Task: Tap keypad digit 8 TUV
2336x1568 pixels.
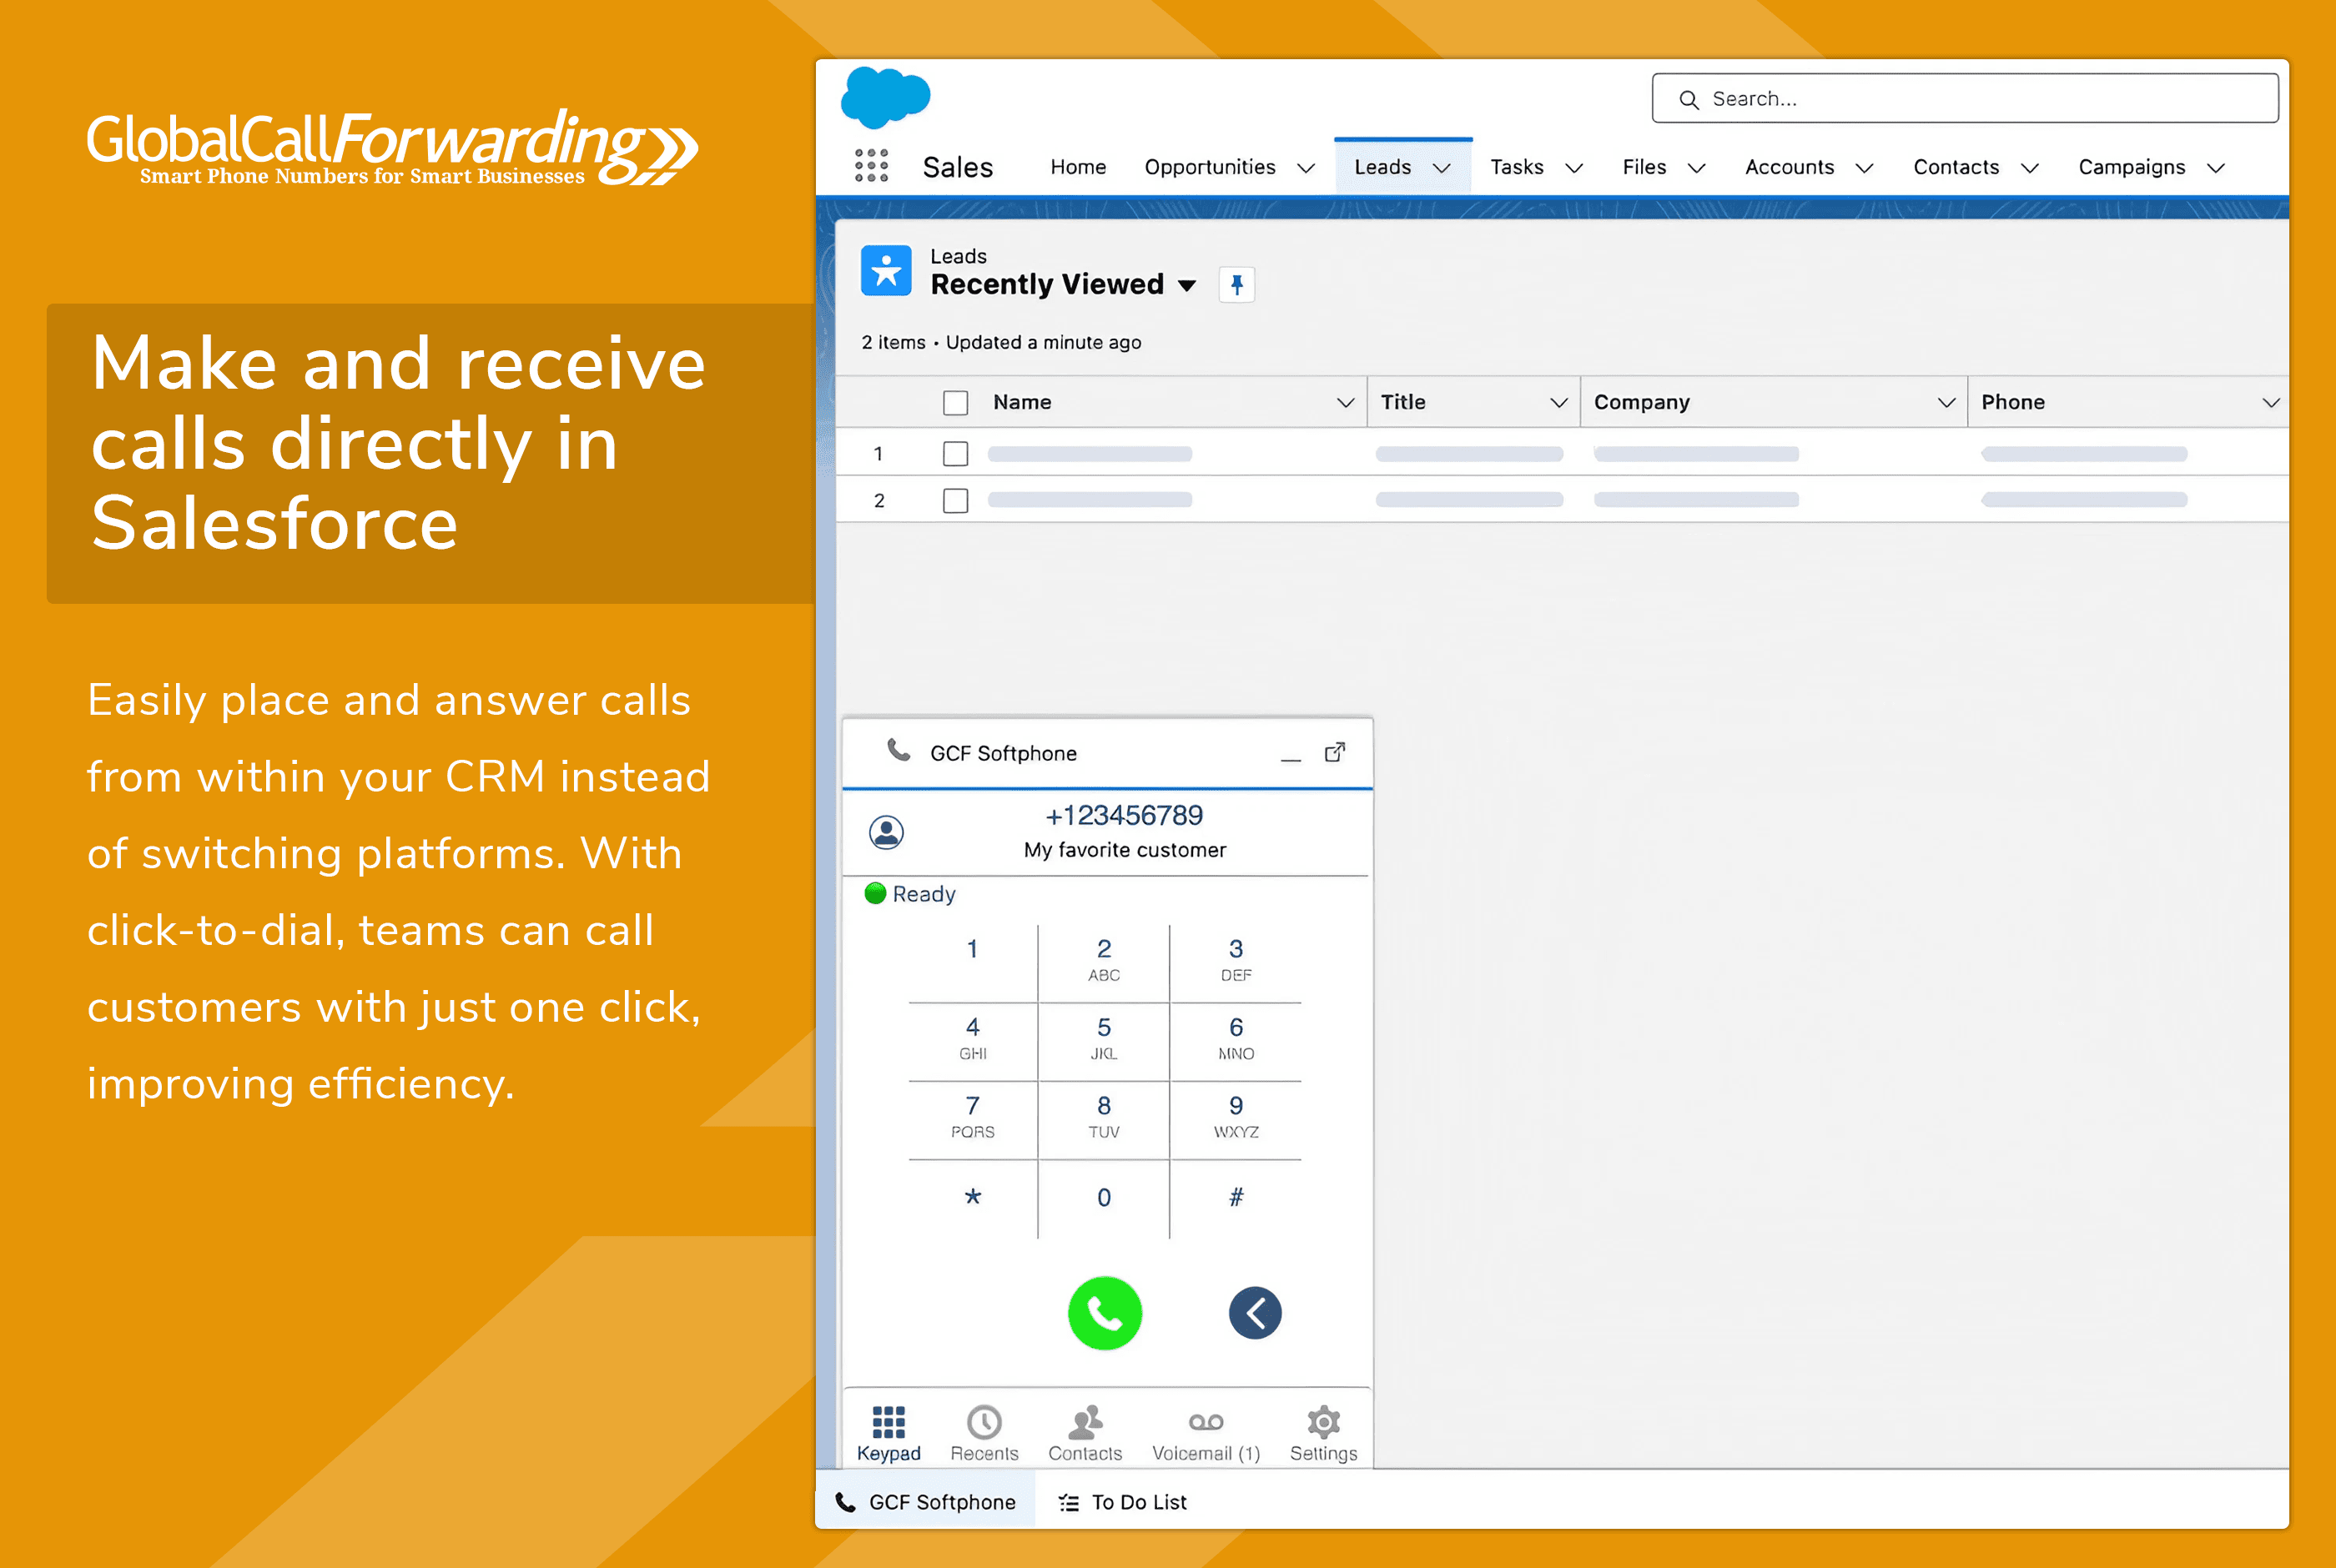Action: coord(1104,1117)
